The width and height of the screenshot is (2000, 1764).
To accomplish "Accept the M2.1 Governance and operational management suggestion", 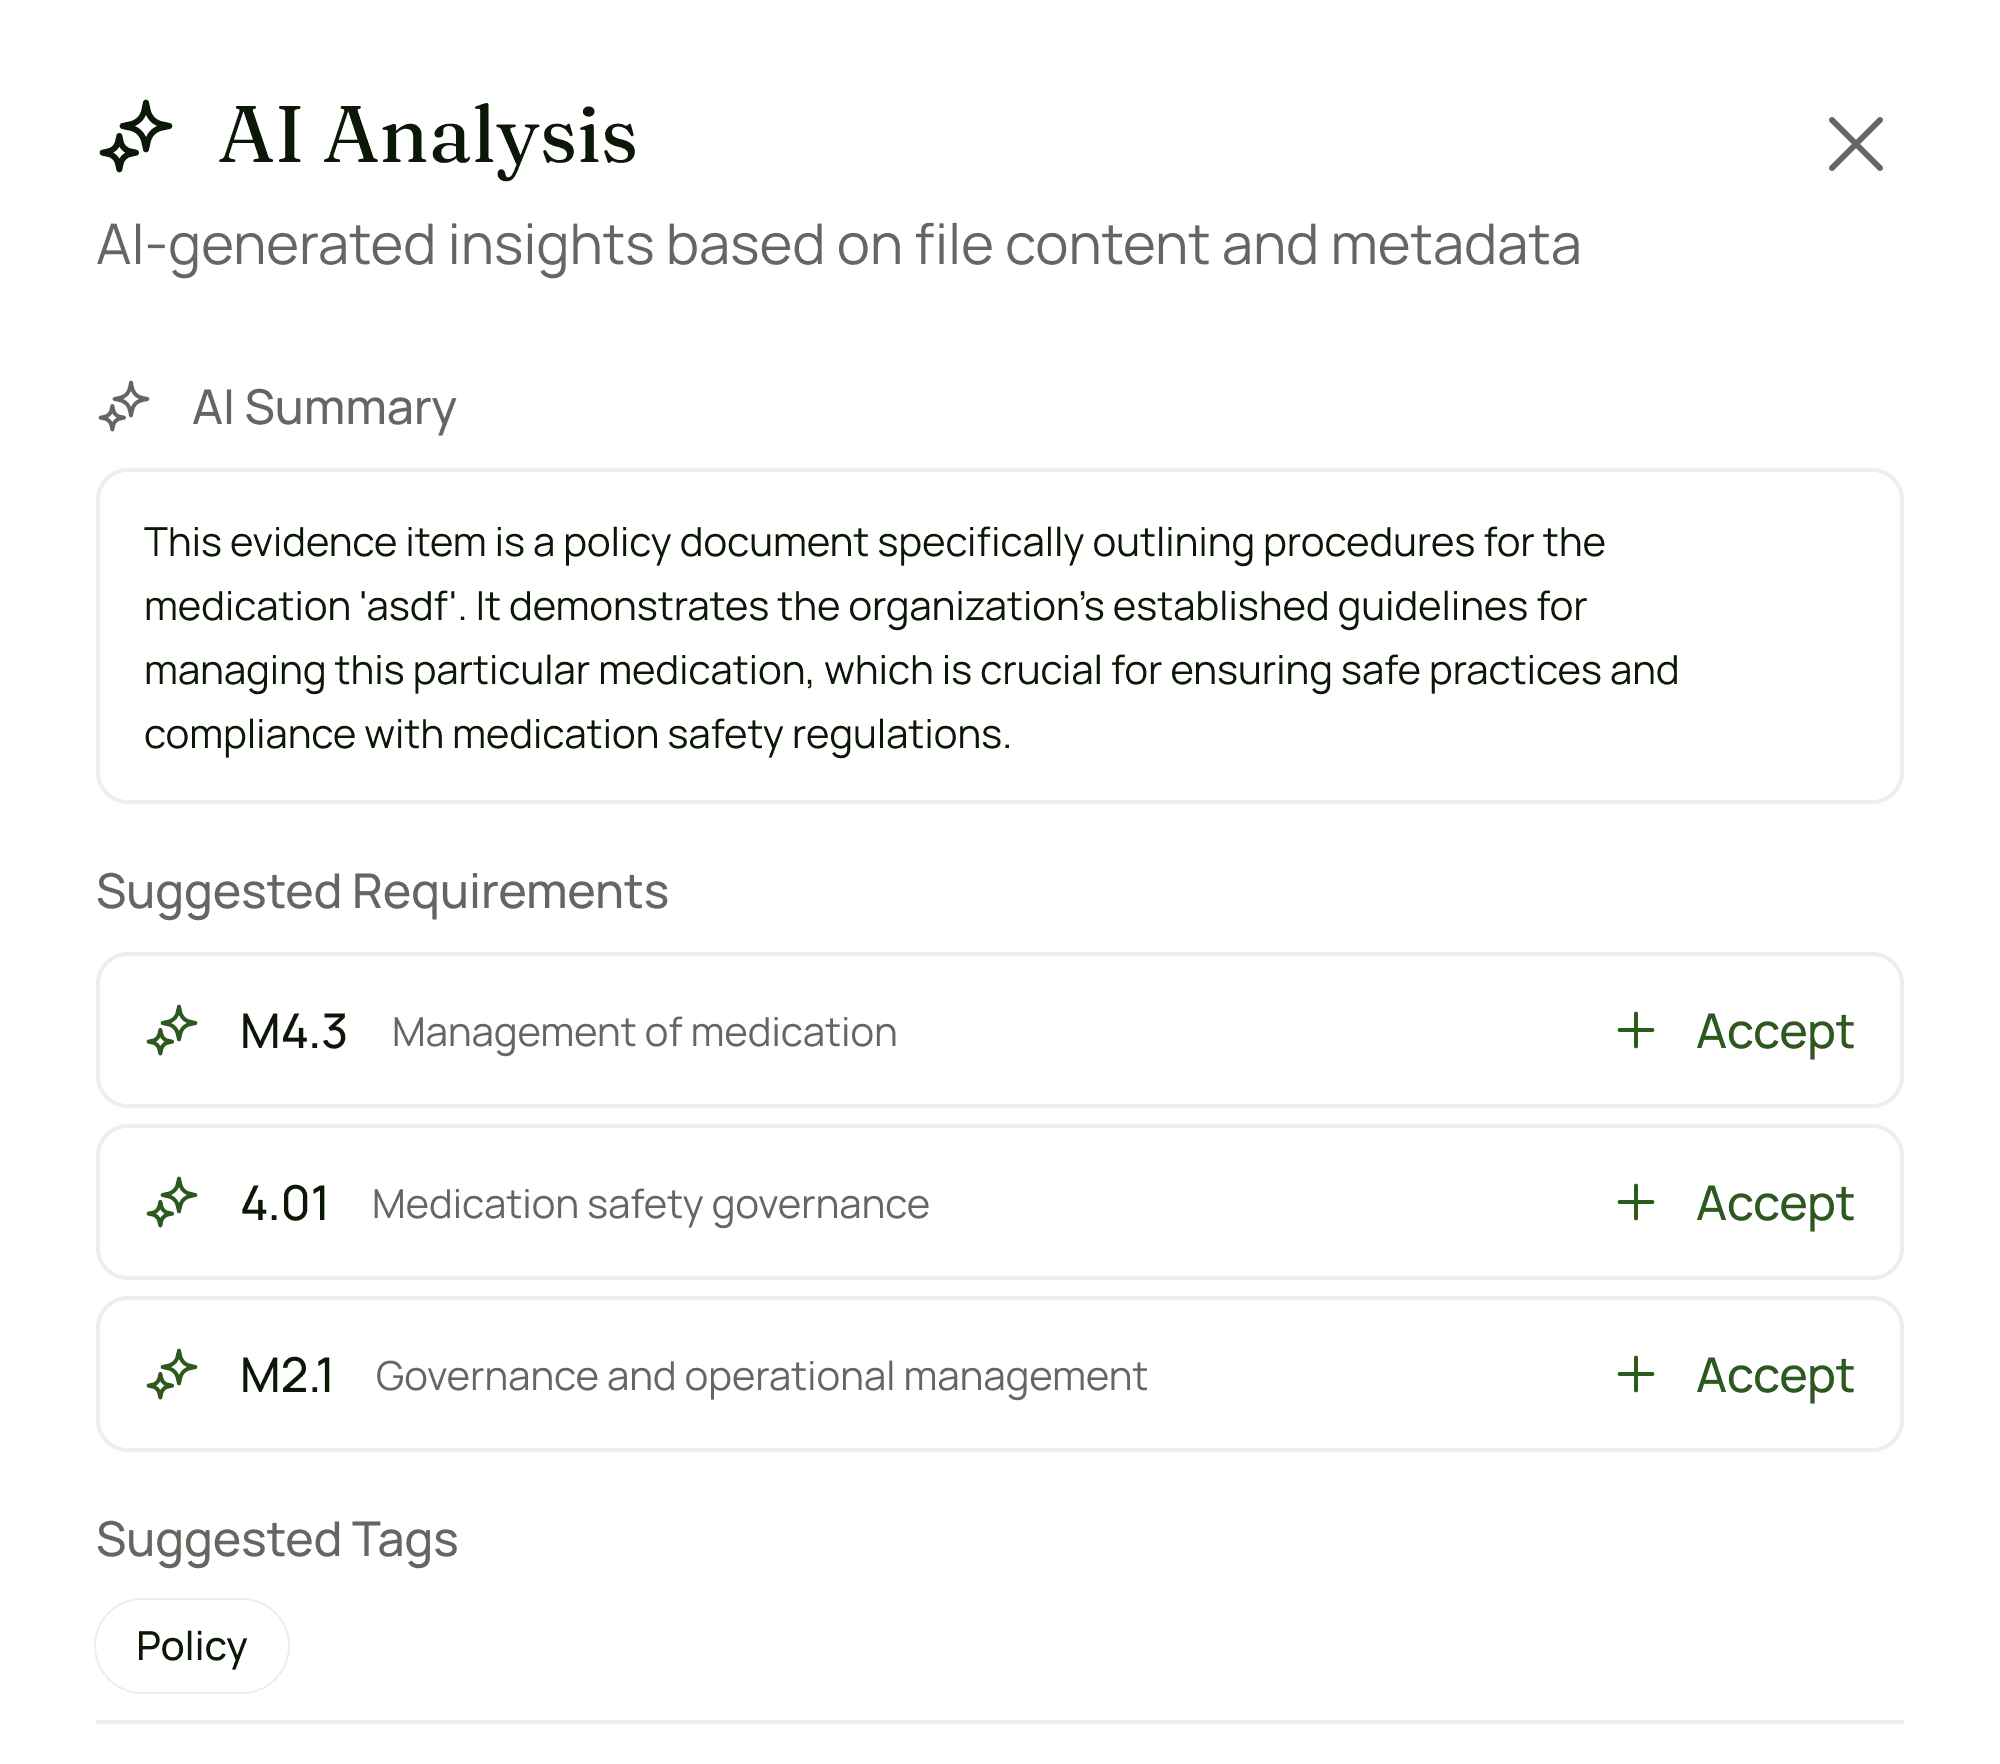I will [x=1774, y=1375].
